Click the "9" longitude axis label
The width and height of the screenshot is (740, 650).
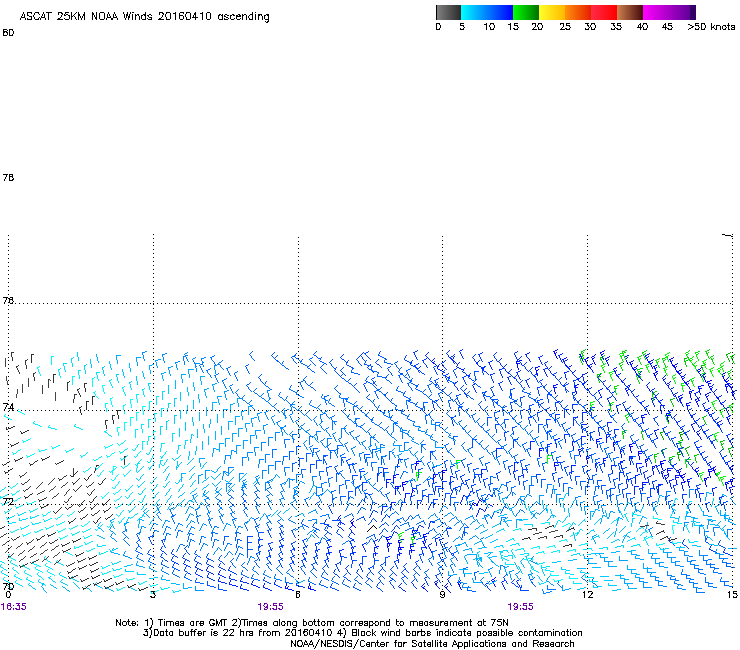pyautogui.click(x=442, y=594)
